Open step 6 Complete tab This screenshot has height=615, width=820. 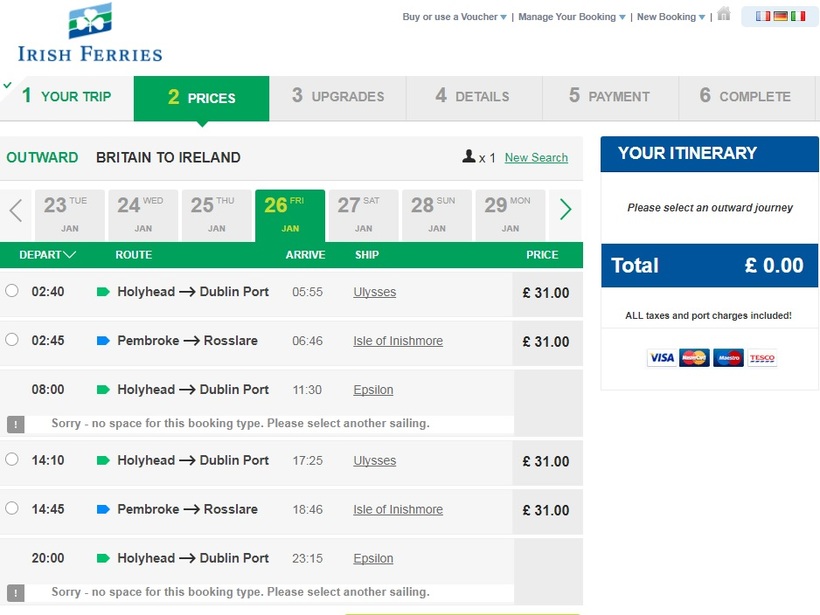pos(746,97)
